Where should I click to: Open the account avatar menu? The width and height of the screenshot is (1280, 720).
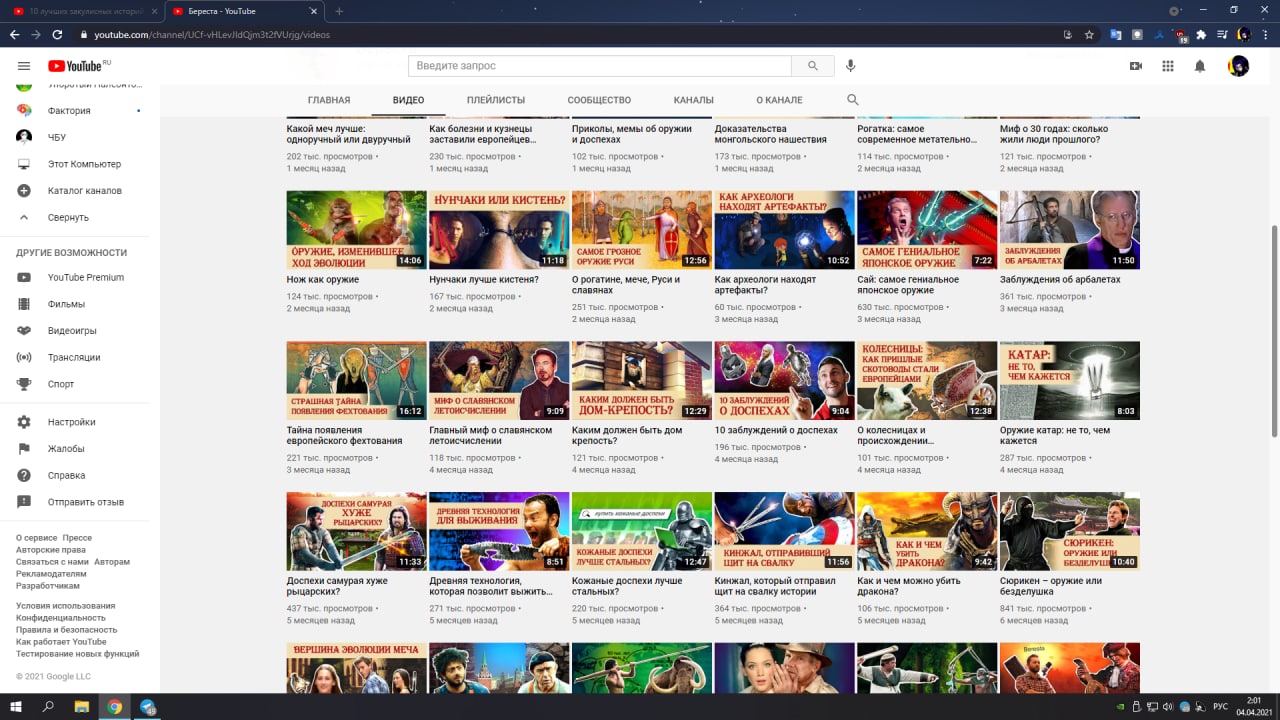tap(1238, 66)
